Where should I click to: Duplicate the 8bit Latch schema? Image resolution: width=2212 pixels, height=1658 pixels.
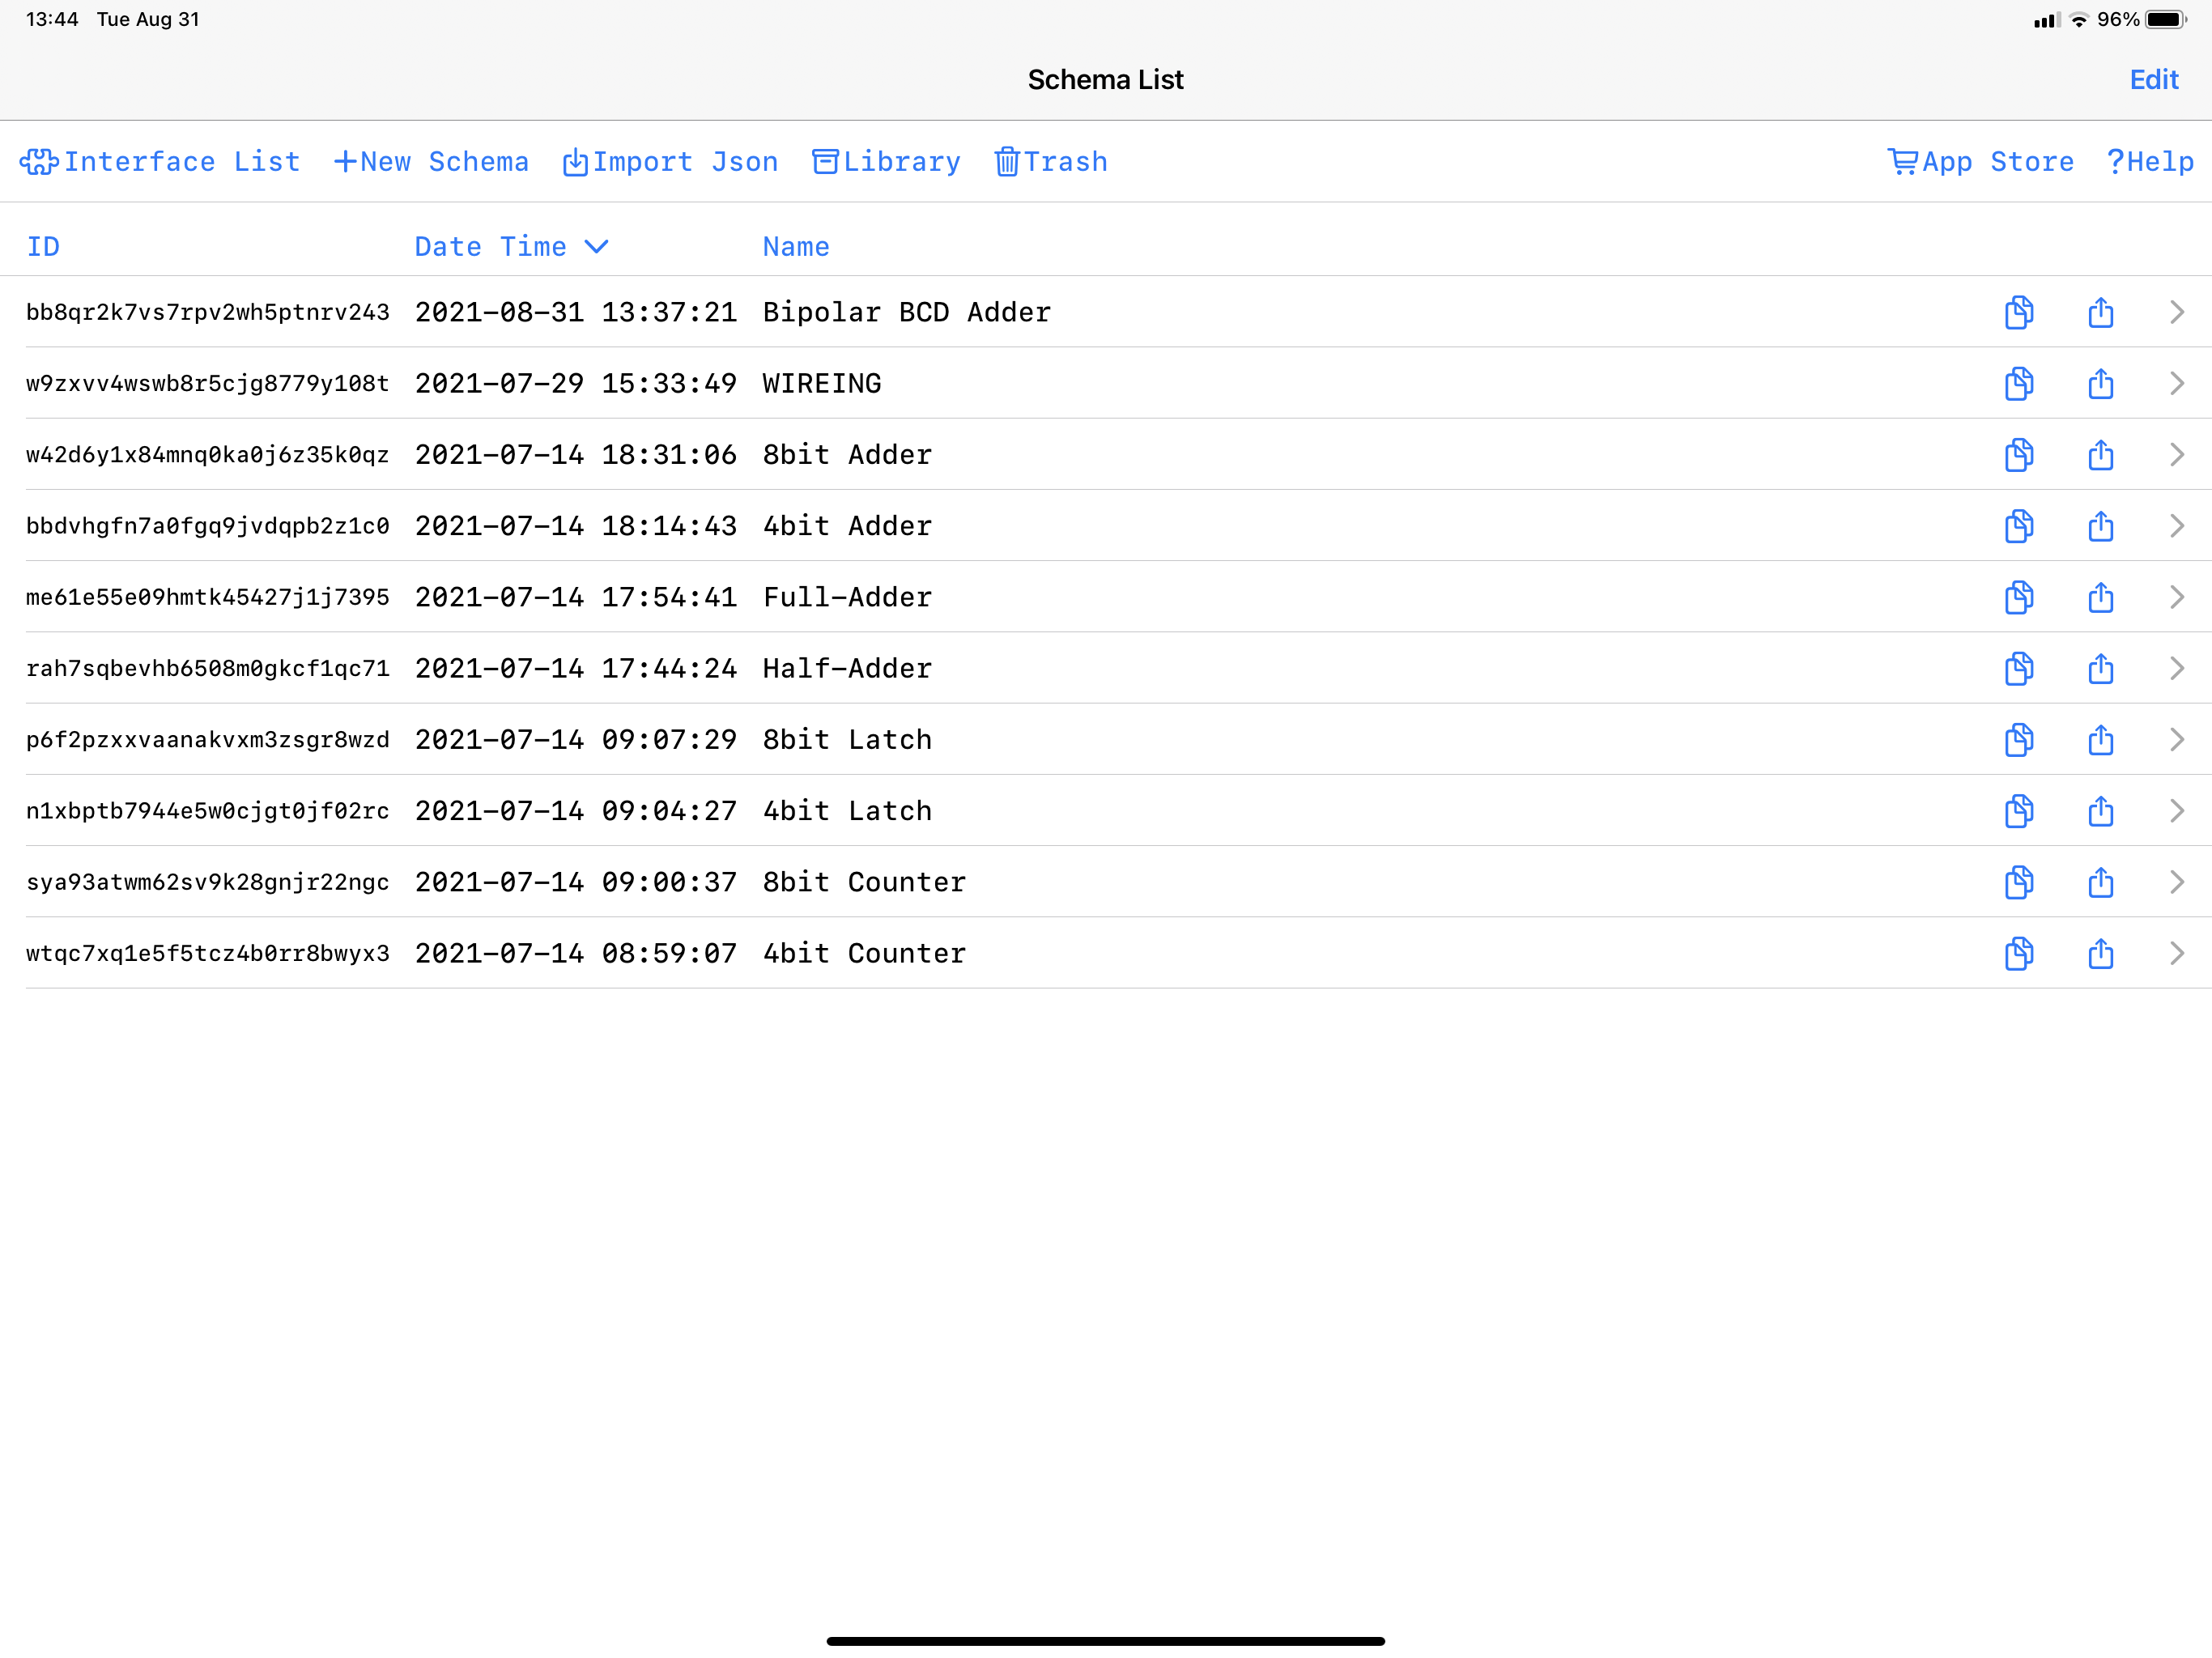point(2018,740)
